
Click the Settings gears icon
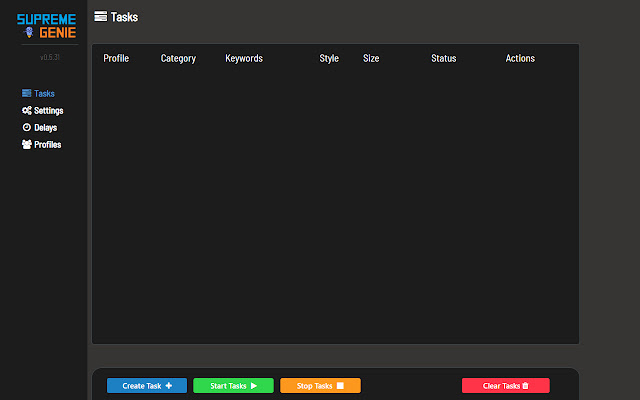(x=27, y=110)
